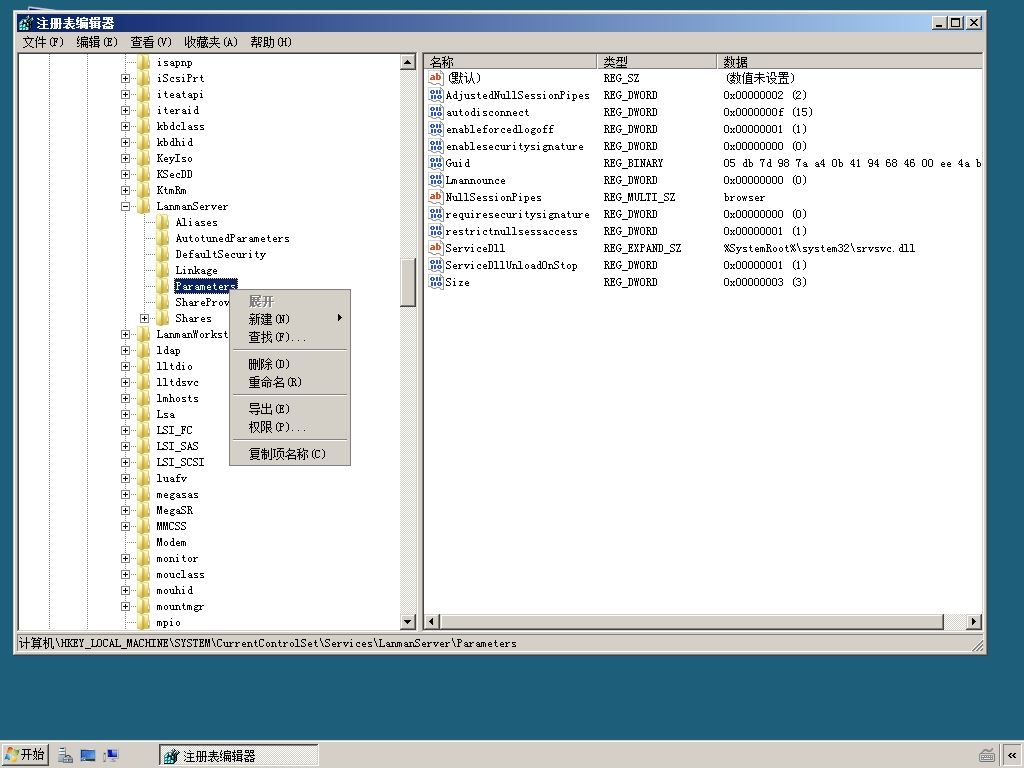Click the folder icon of Modem key
Image resolution: width=1024 pixels, height=768 pixels.
tap(144, 543)
